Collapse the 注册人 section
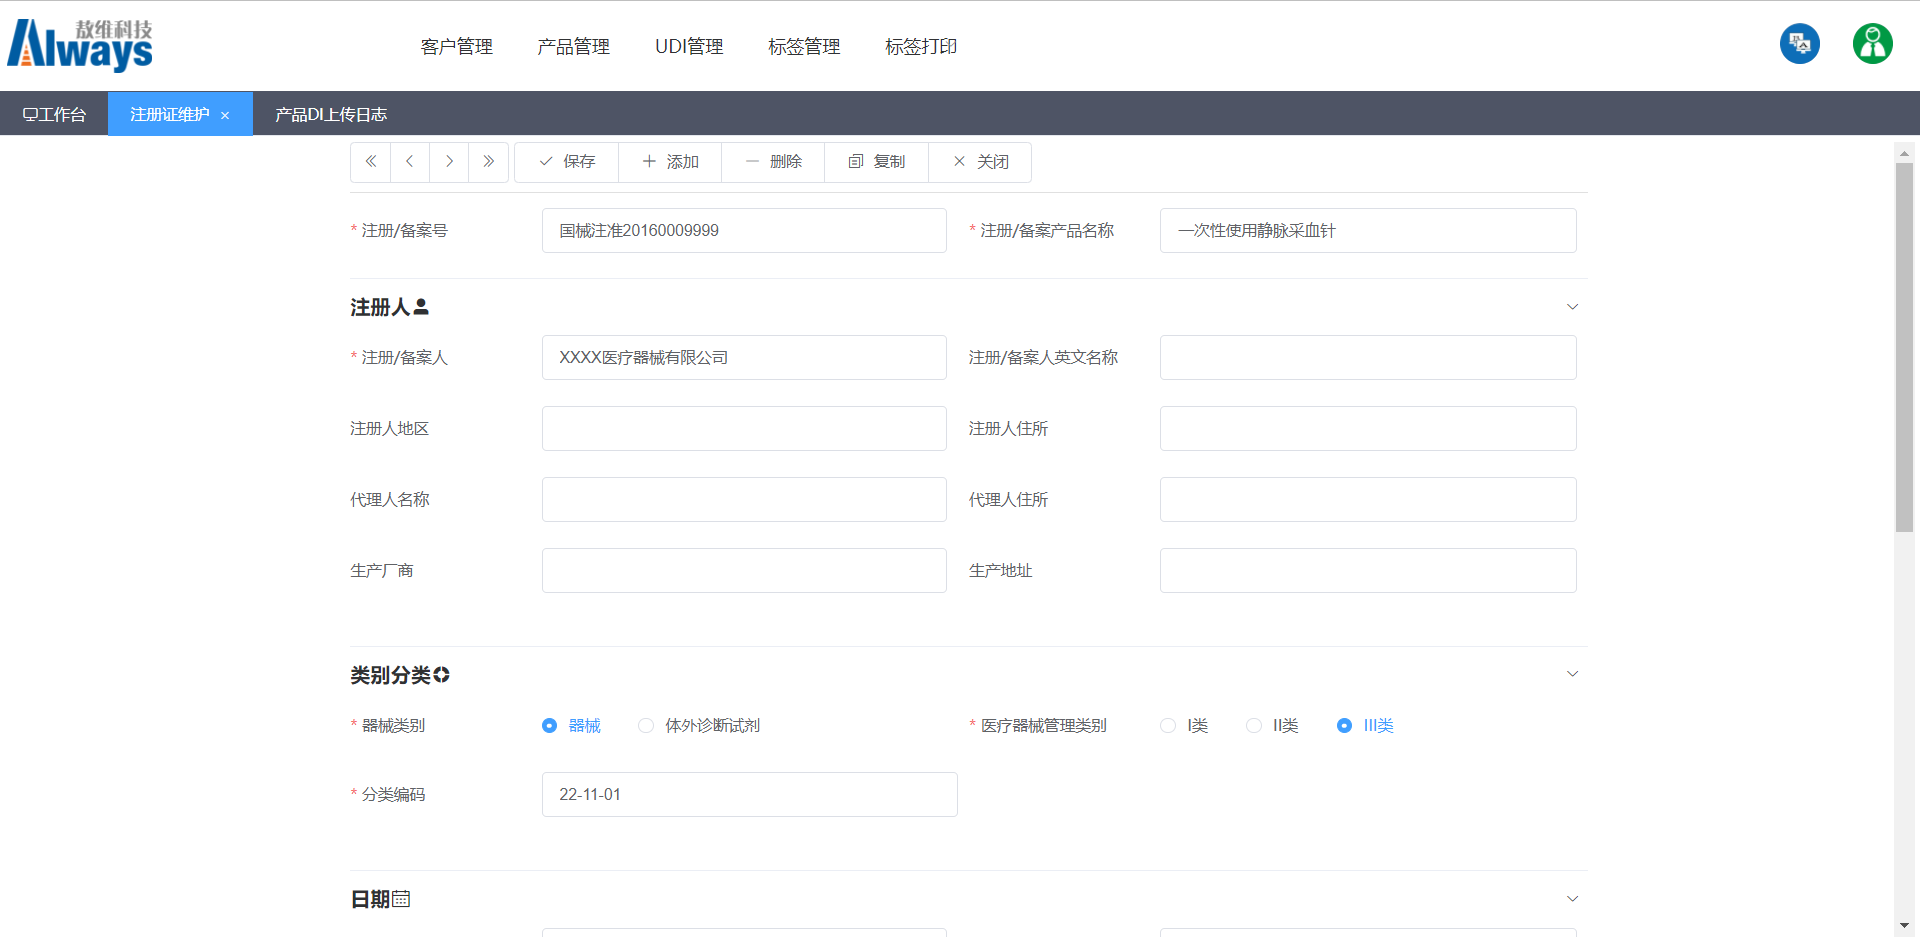Screen dimensions: 1920x942 pos(1572,307)
